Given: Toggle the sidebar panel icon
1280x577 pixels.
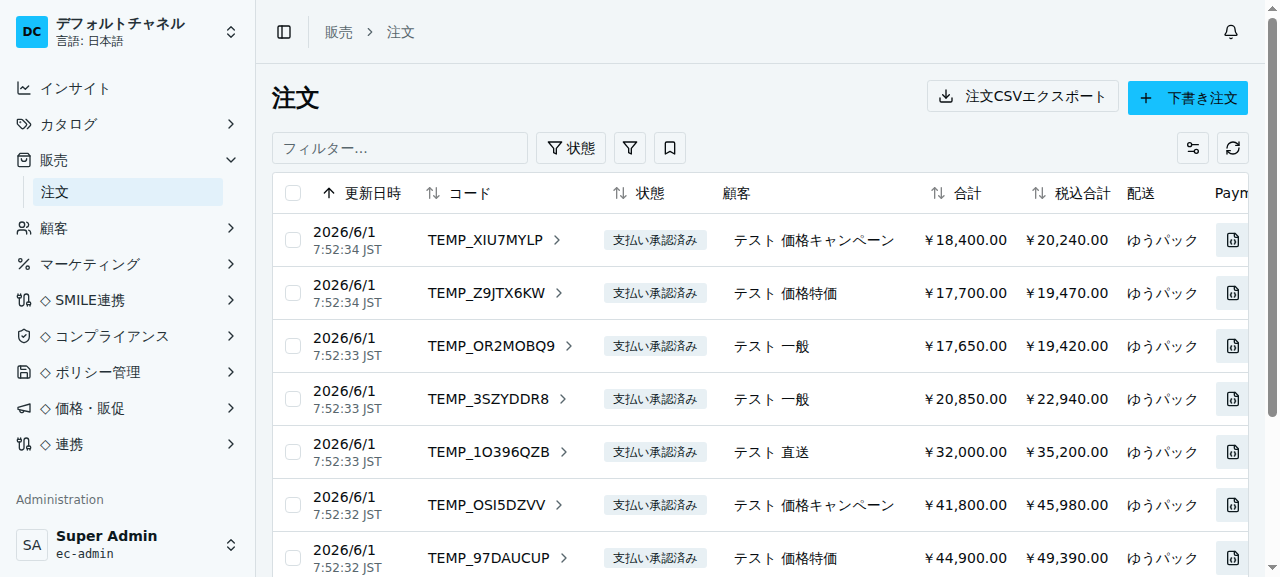Looking at the screenshot, I should pyautogui.click(x=284, y=32).
